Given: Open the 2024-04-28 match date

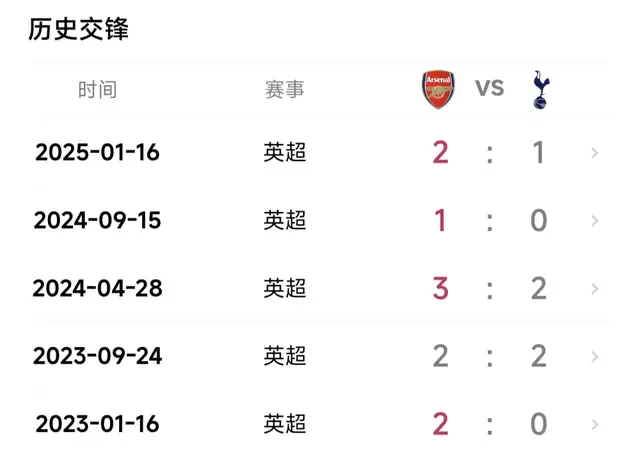Looking at the screenshot, I should pos(97,289).
